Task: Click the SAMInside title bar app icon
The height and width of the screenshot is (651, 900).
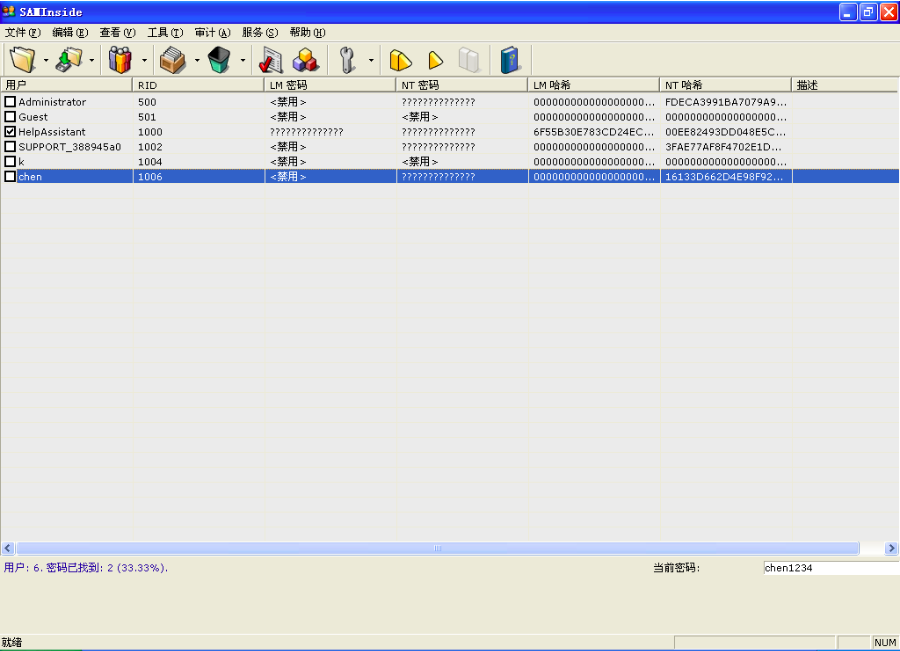Action: coord(9,11)
